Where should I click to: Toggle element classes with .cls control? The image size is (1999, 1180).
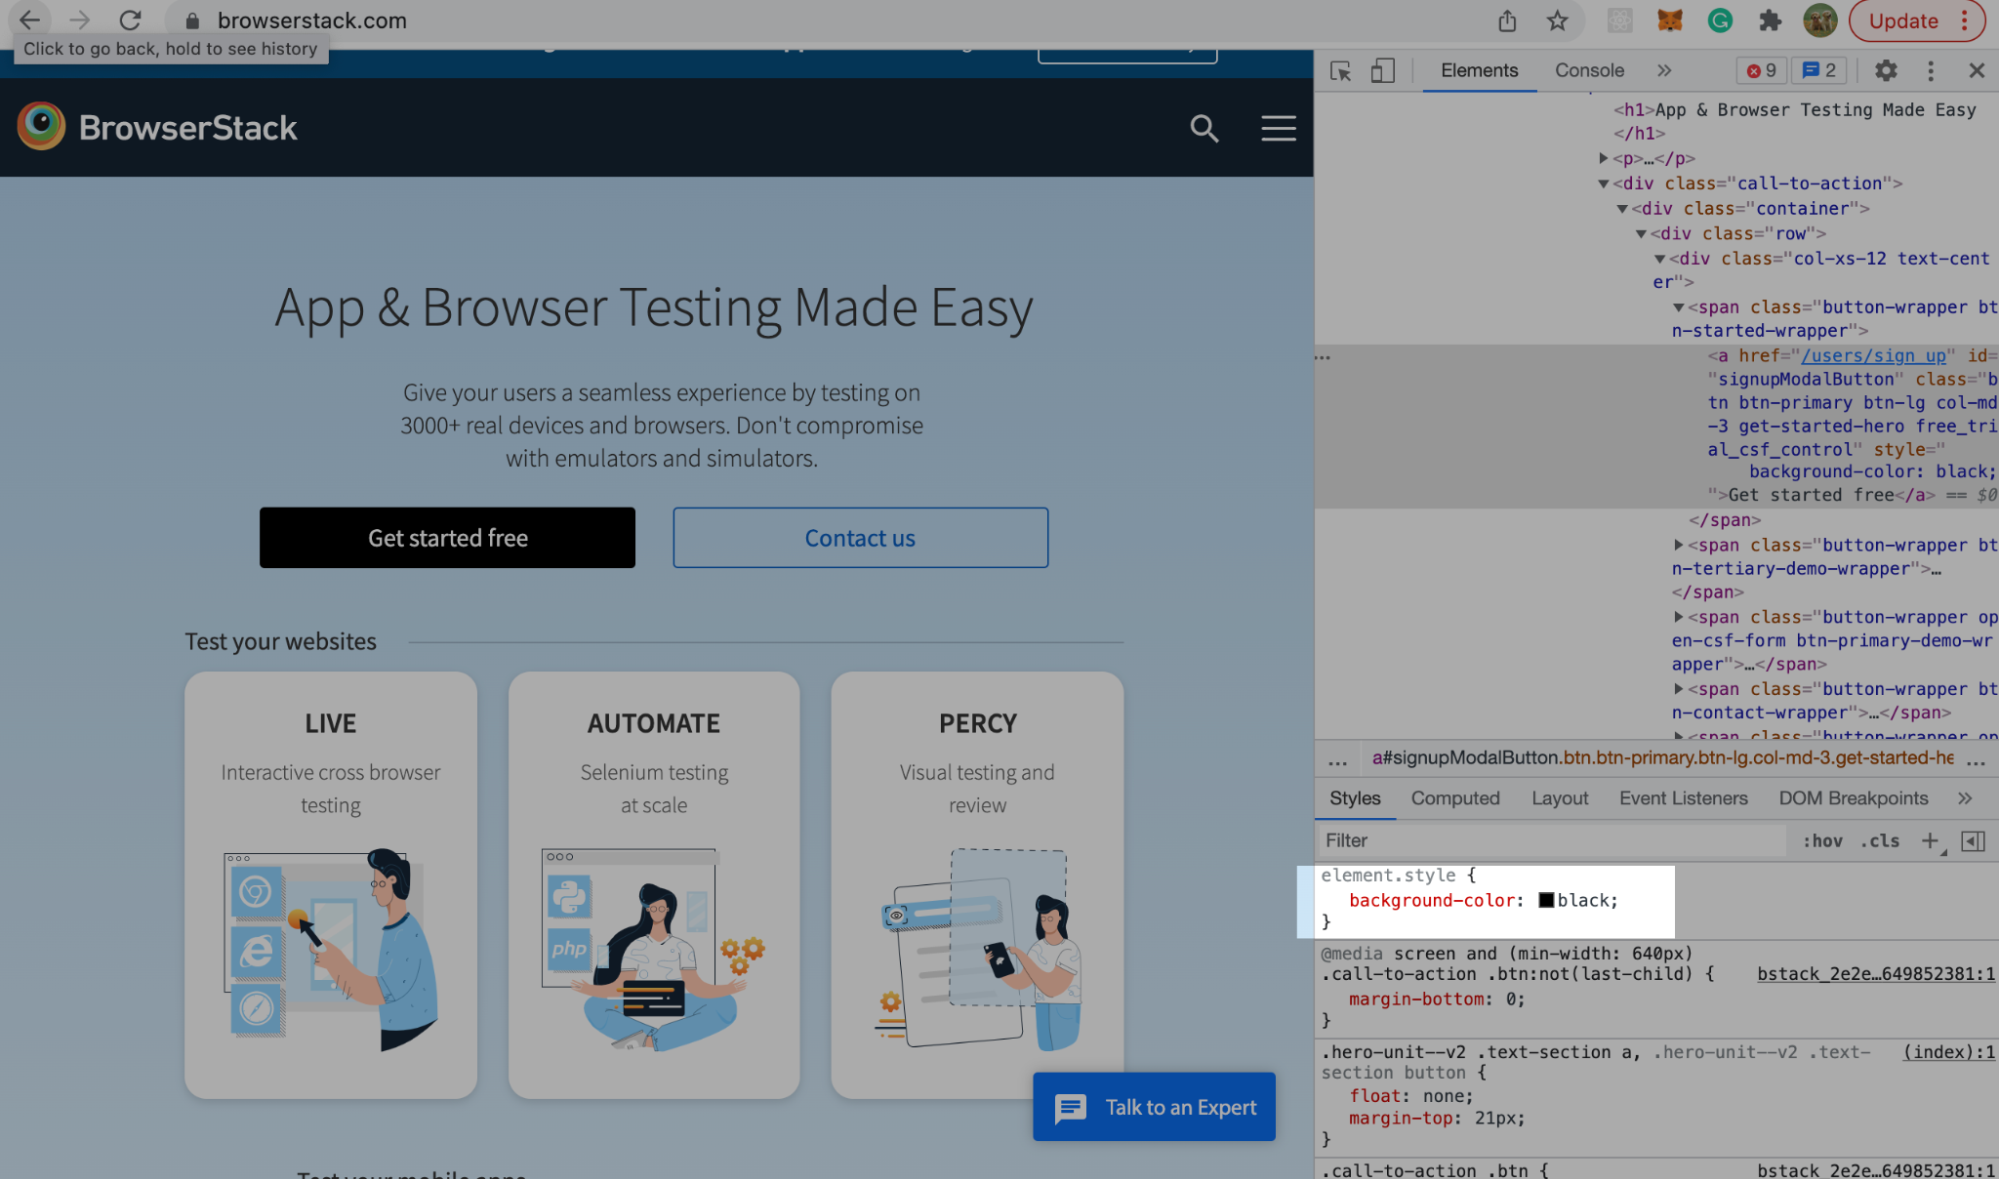pyautogui.click(x=1881, y=841)
